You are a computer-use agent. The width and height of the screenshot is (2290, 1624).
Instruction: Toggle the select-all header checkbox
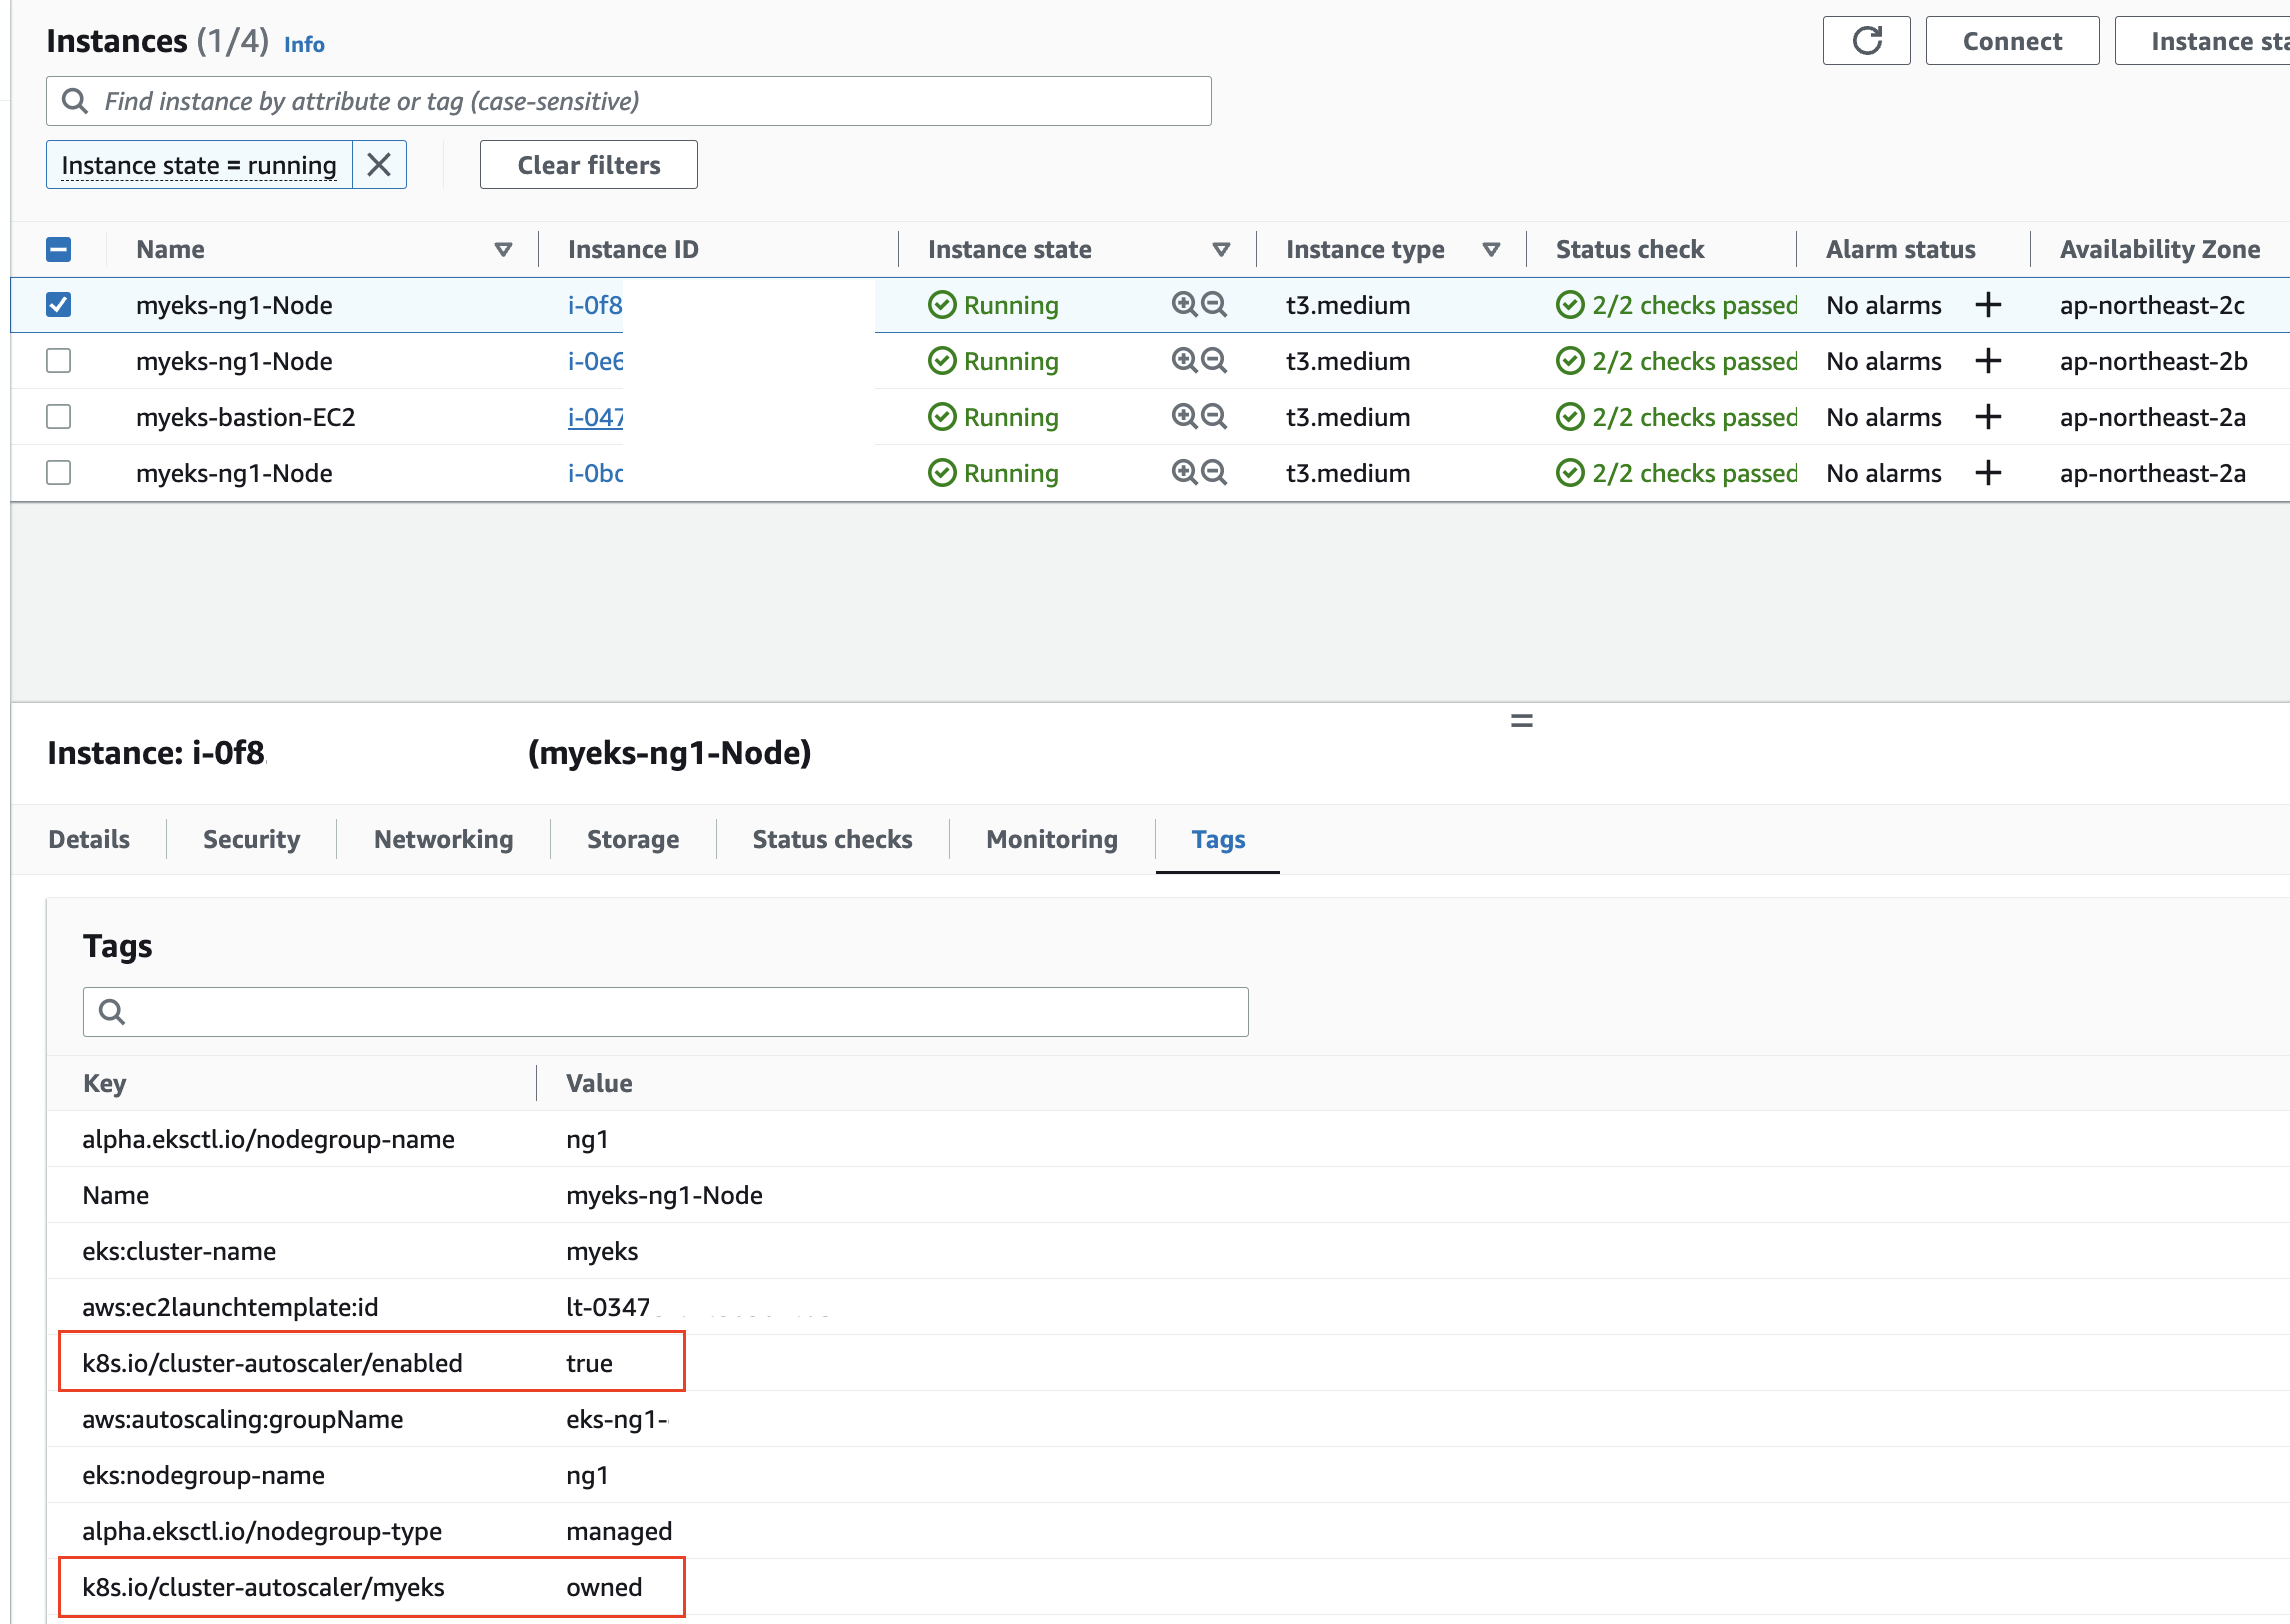click(59, 249)
